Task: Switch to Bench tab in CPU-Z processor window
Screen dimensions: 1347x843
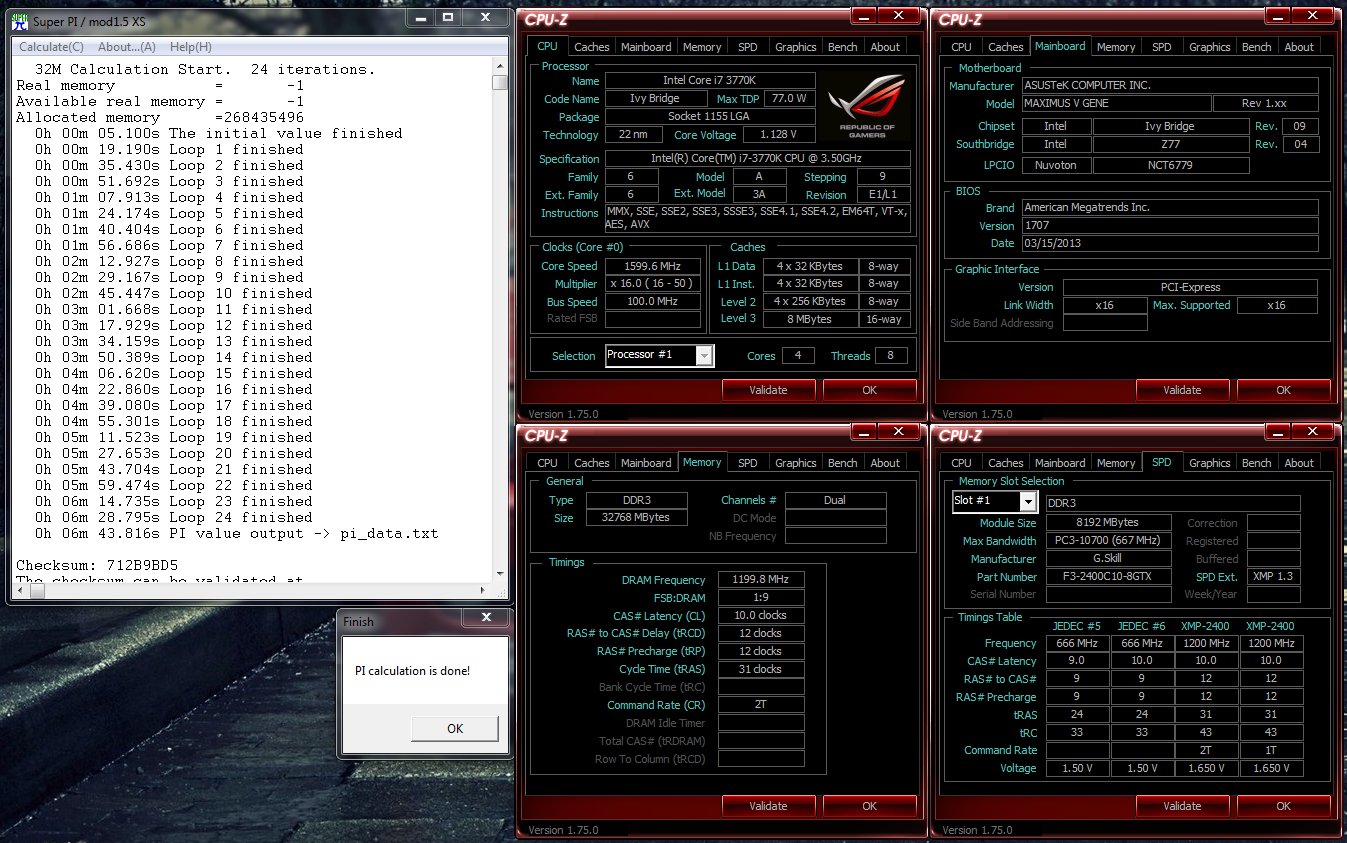Action: tap(843, 47)
